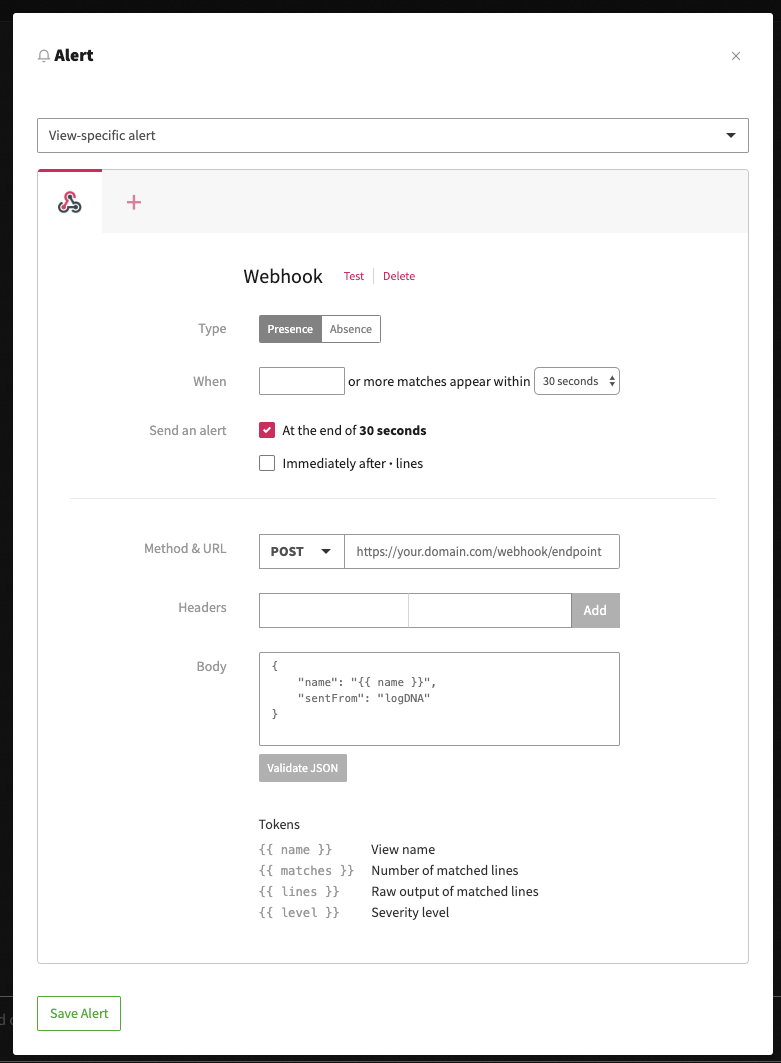Open the Webhook channel tab icon

coord(70,202)
